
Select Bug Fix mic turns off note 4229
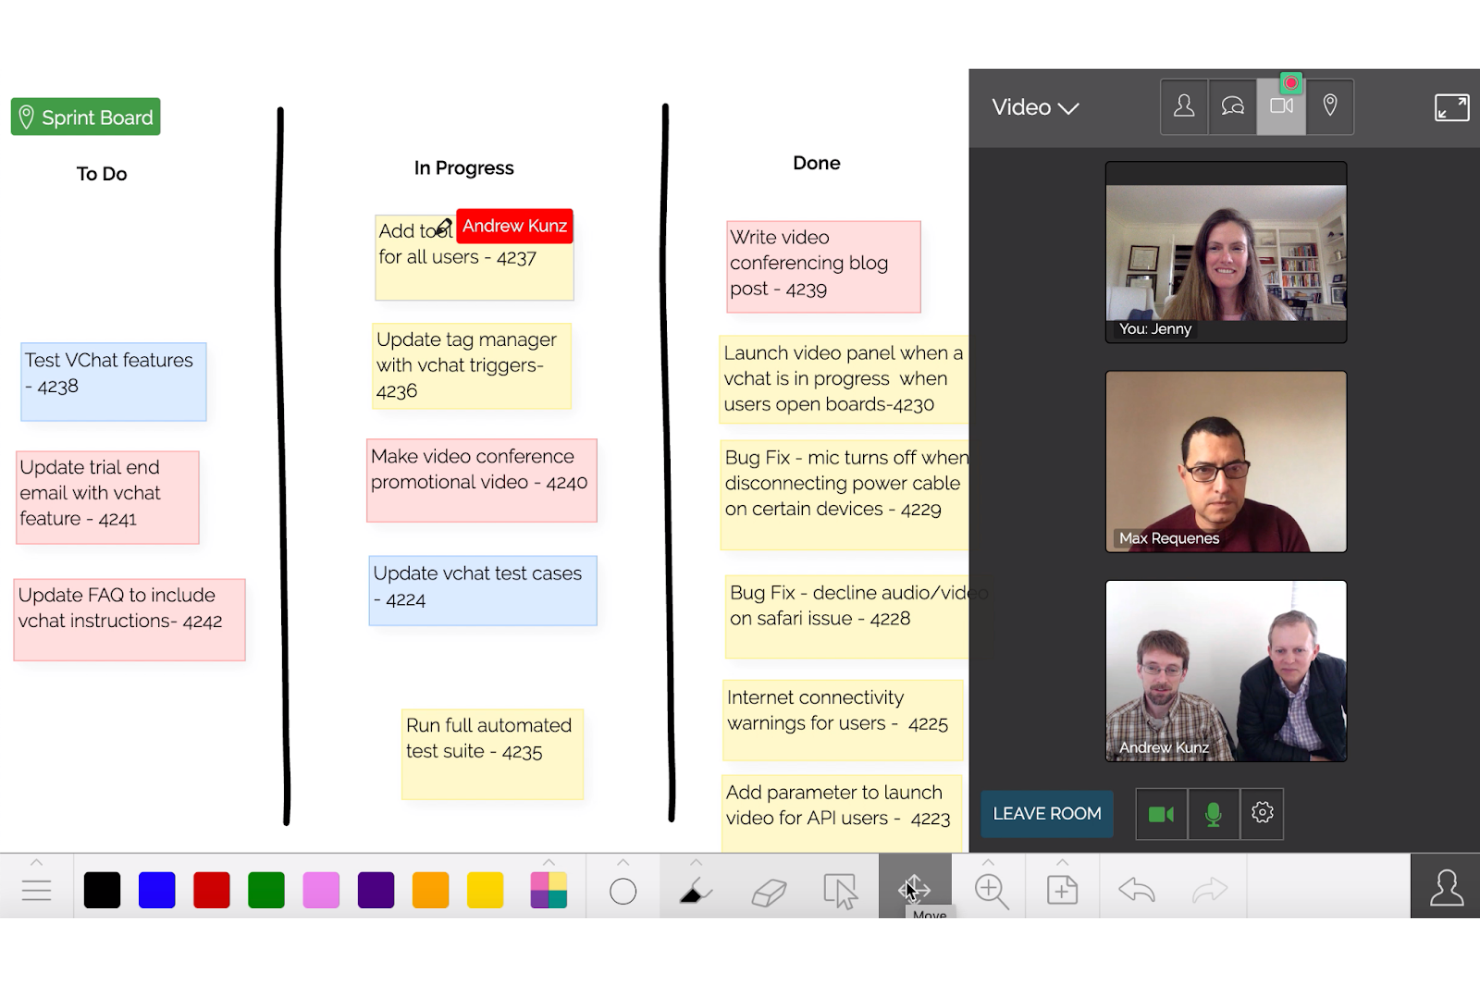pos(844,495)
